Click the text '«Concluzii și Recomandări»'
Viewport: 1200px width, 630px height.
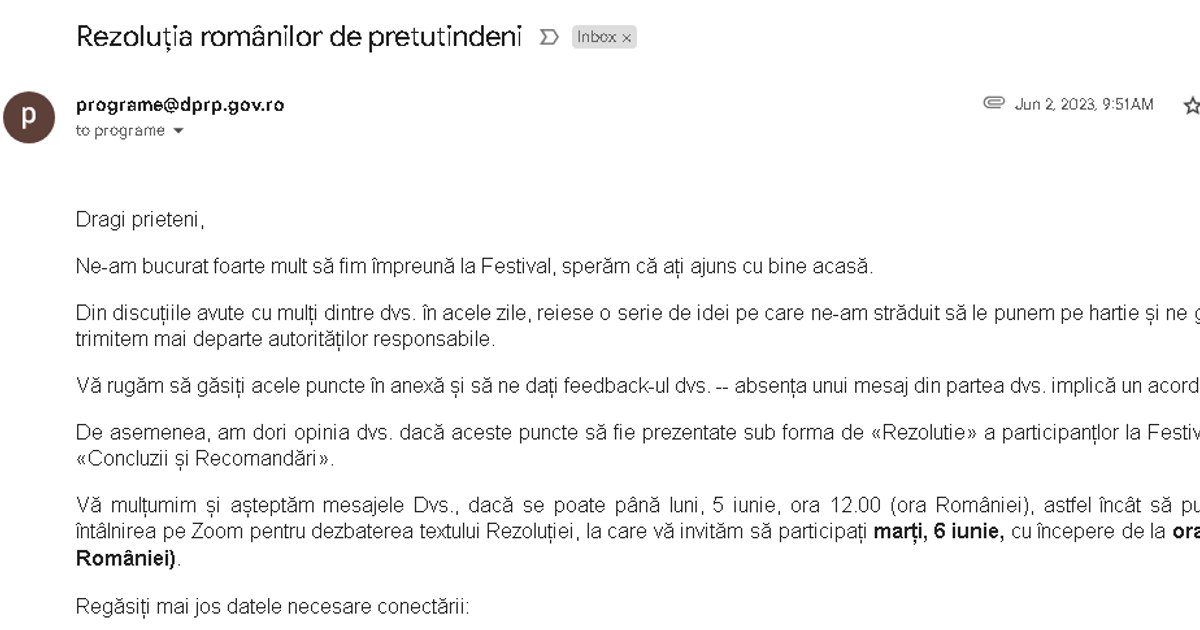point(204,460)
